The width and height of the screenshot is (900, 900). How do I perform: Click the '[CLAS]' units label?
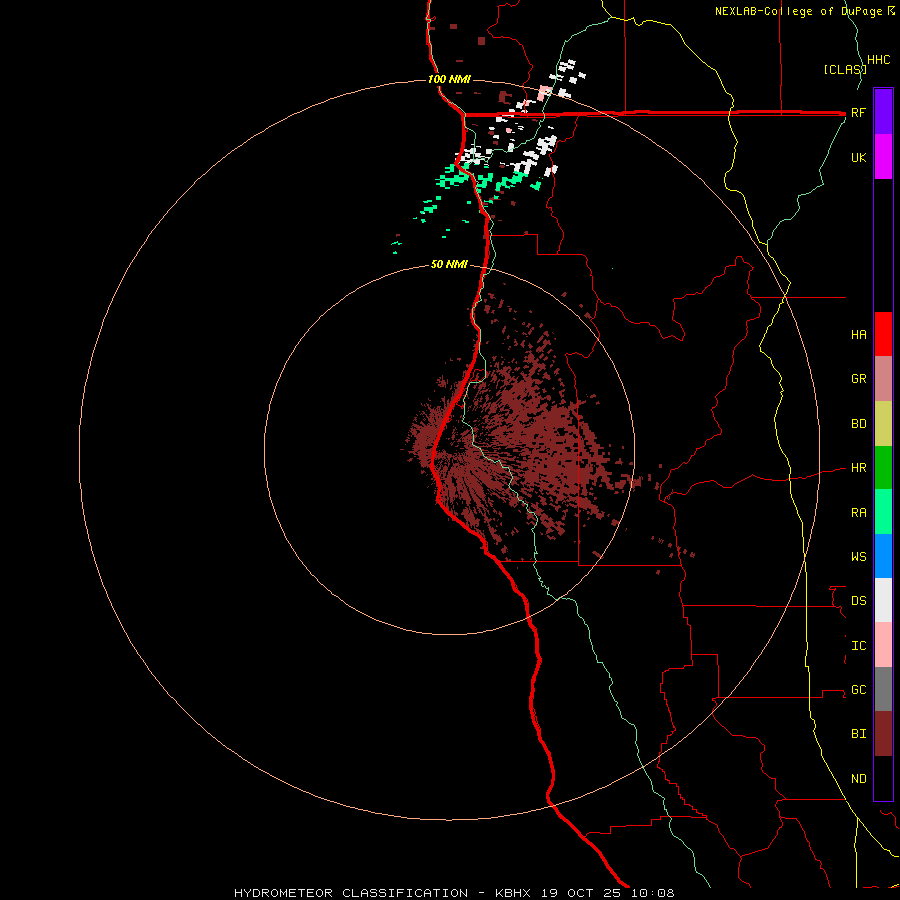point(845,70)
